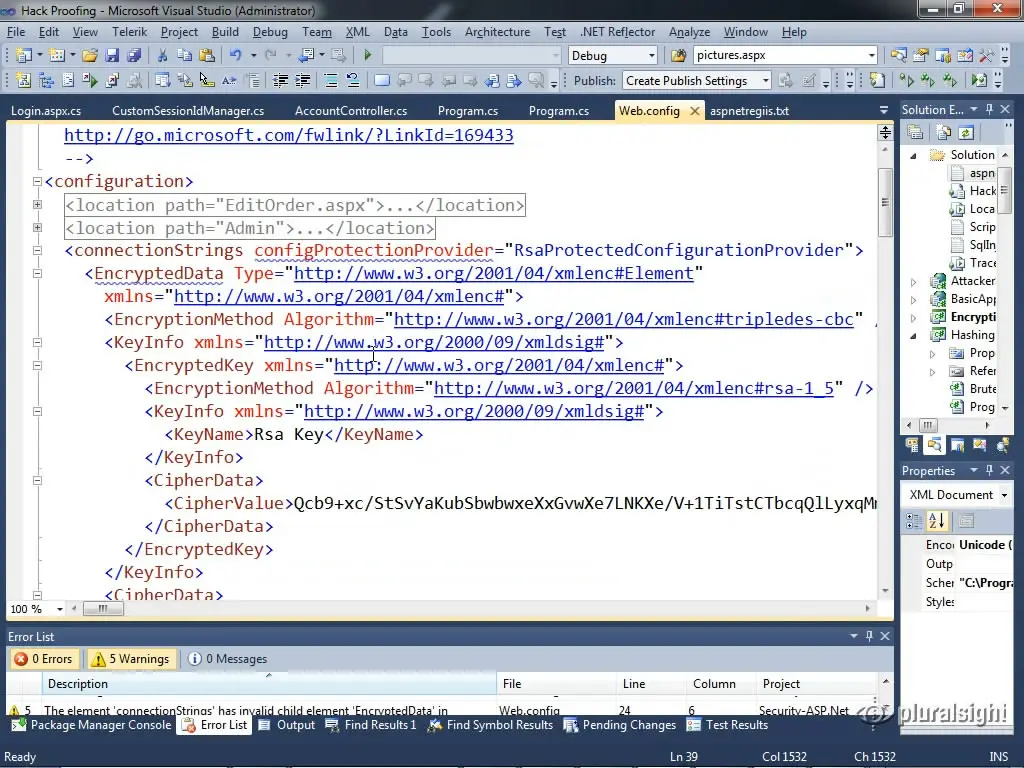Click the editor split window handle
The width and height of the screenshot is (1024, 768).
tap(885, 133)
